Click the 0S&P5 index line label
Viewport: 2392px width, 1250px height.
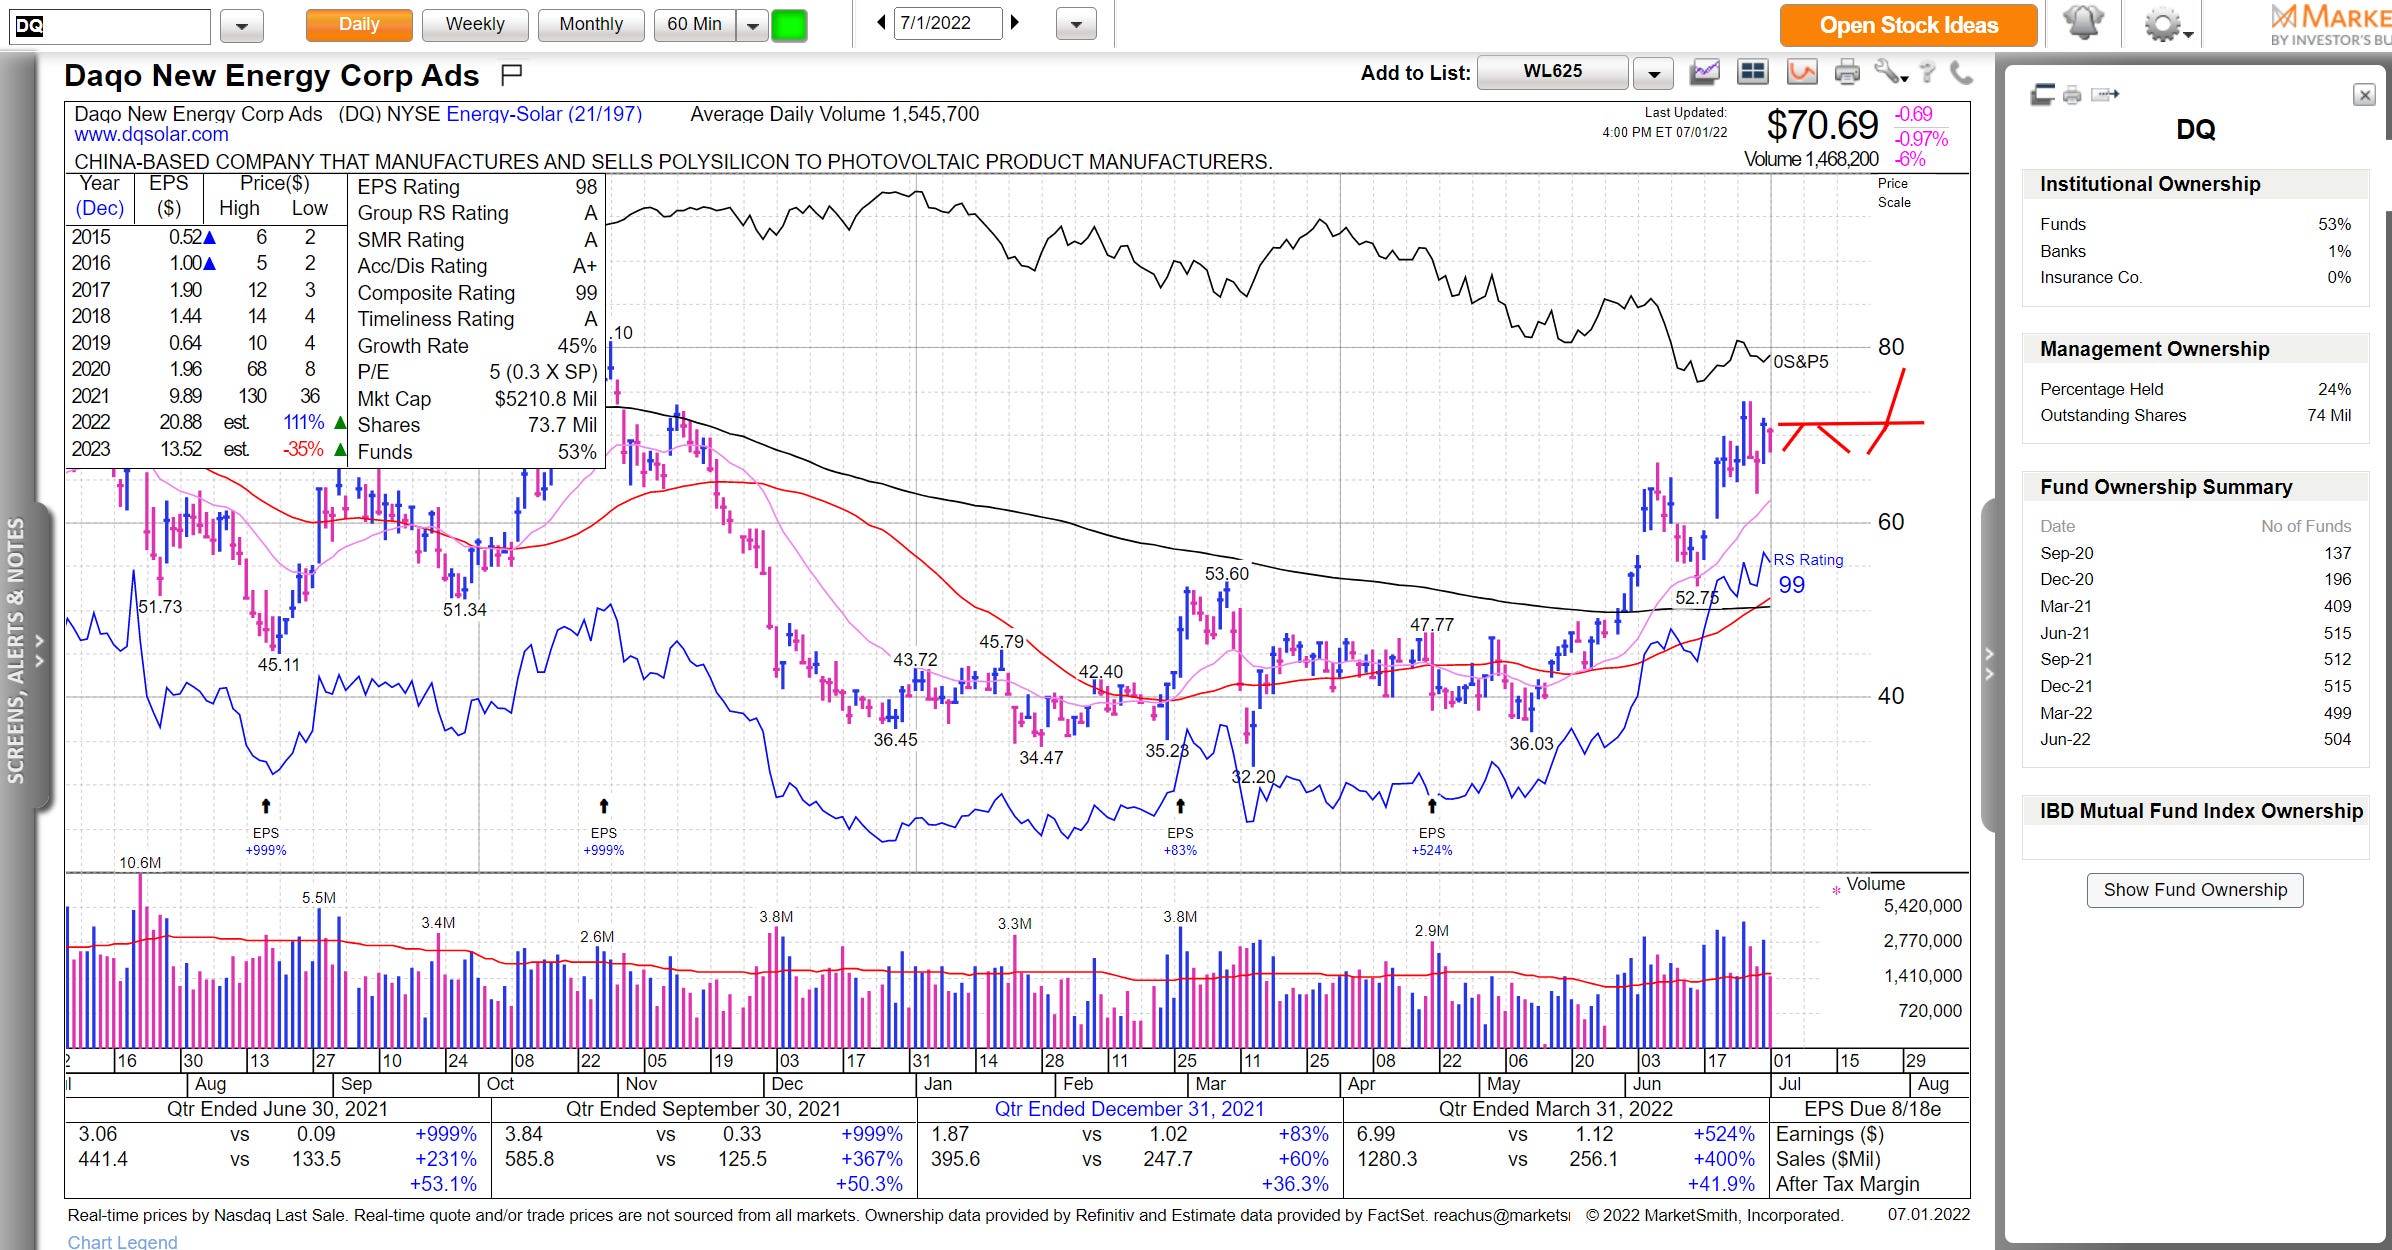pyautogui.click(x=1801, y=362)
